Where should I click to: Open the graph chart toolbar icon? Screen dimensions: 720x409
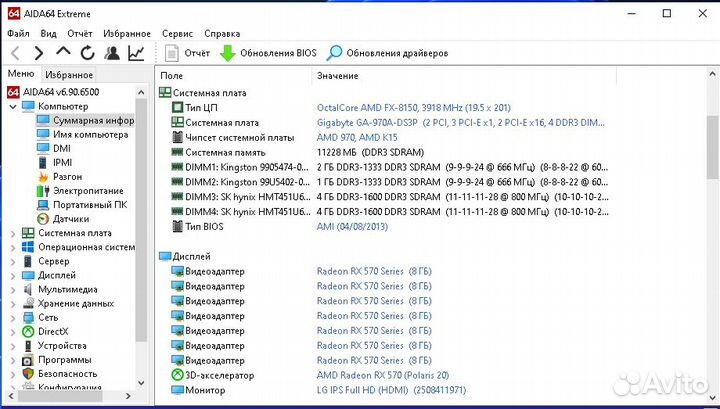tap(136, 53)
